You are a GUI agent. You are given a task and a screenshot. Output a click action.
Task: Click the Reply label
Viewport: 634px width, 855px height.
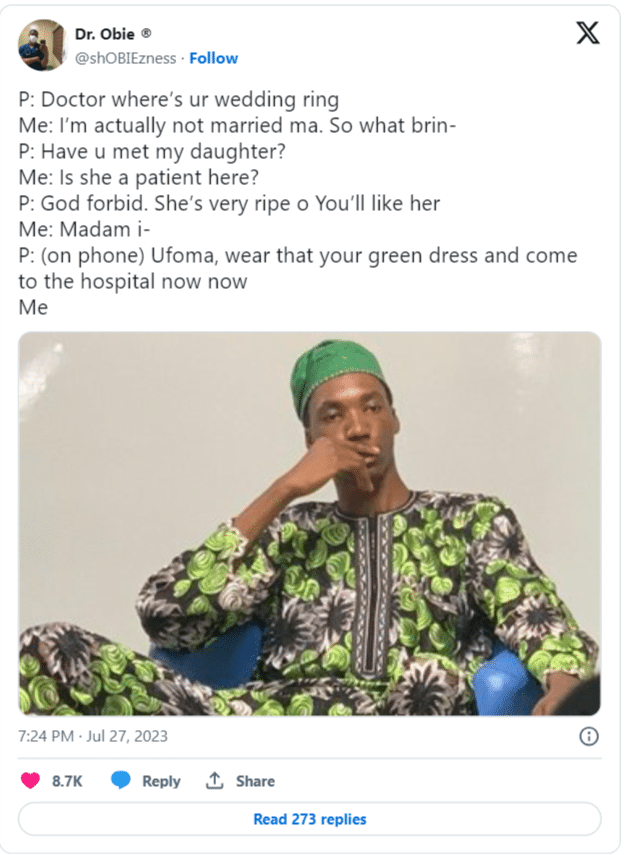point(161,781)
